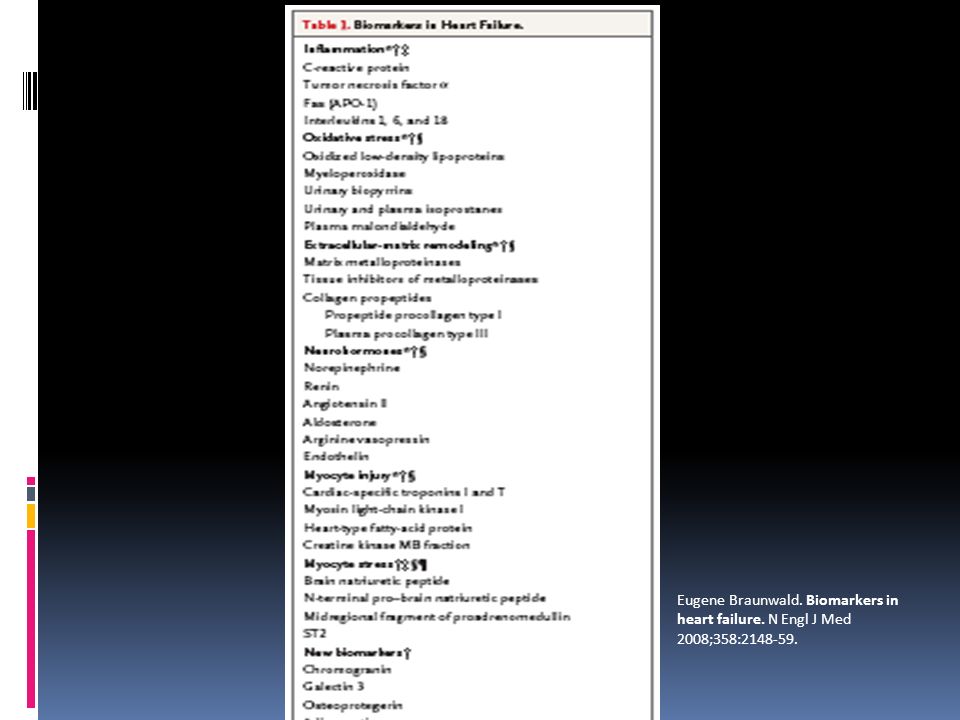Screen dimensions: 960x720
Task: Click 'Matrix metalloproteinases' row
Action: pyautogui.click(x=382, y=262)
